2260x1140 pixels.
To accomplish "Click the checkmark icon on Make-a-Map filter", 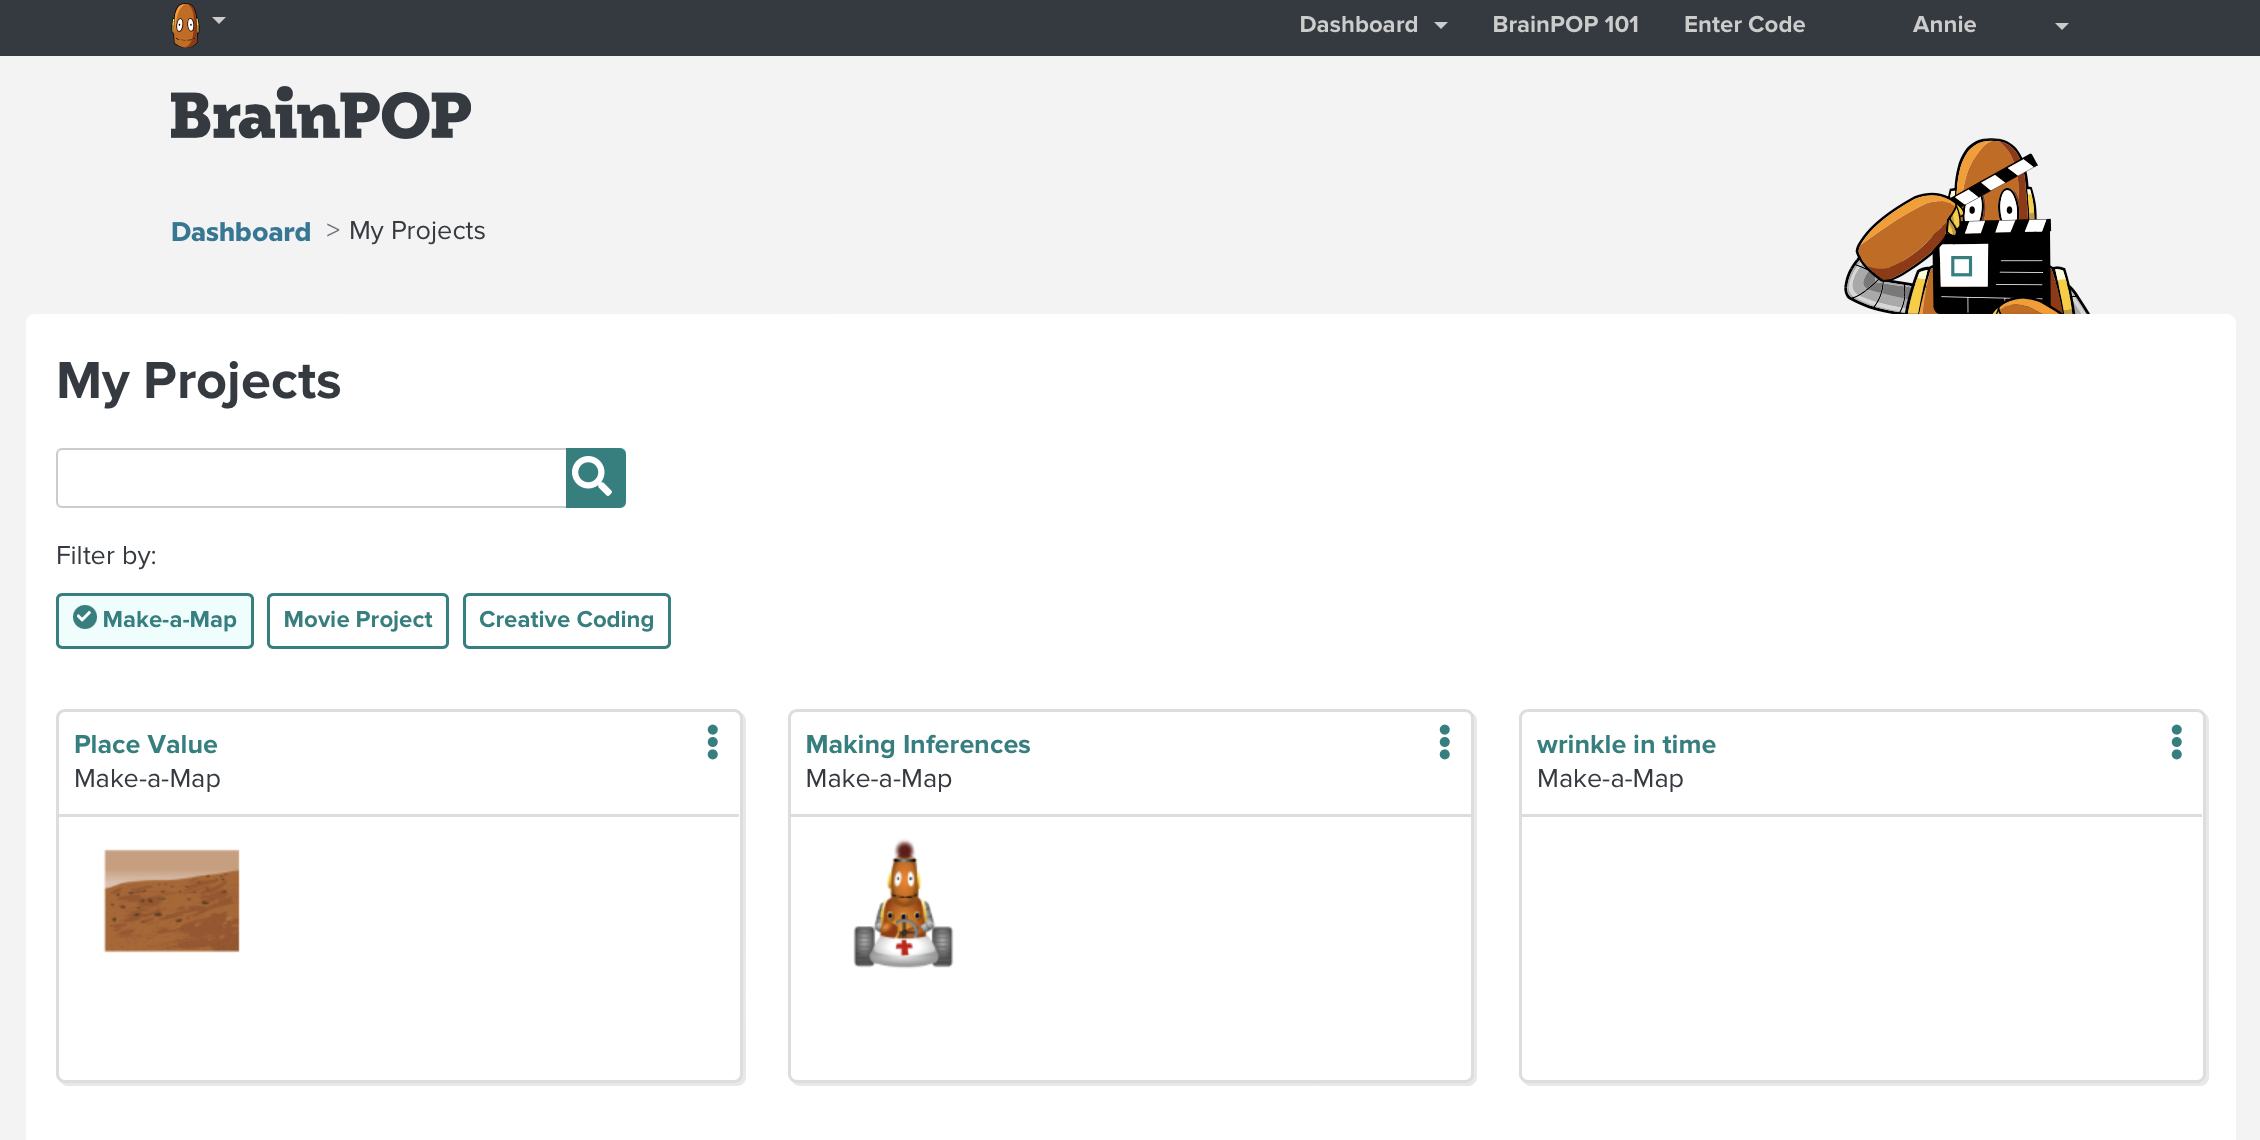I will tap(85, 618).
